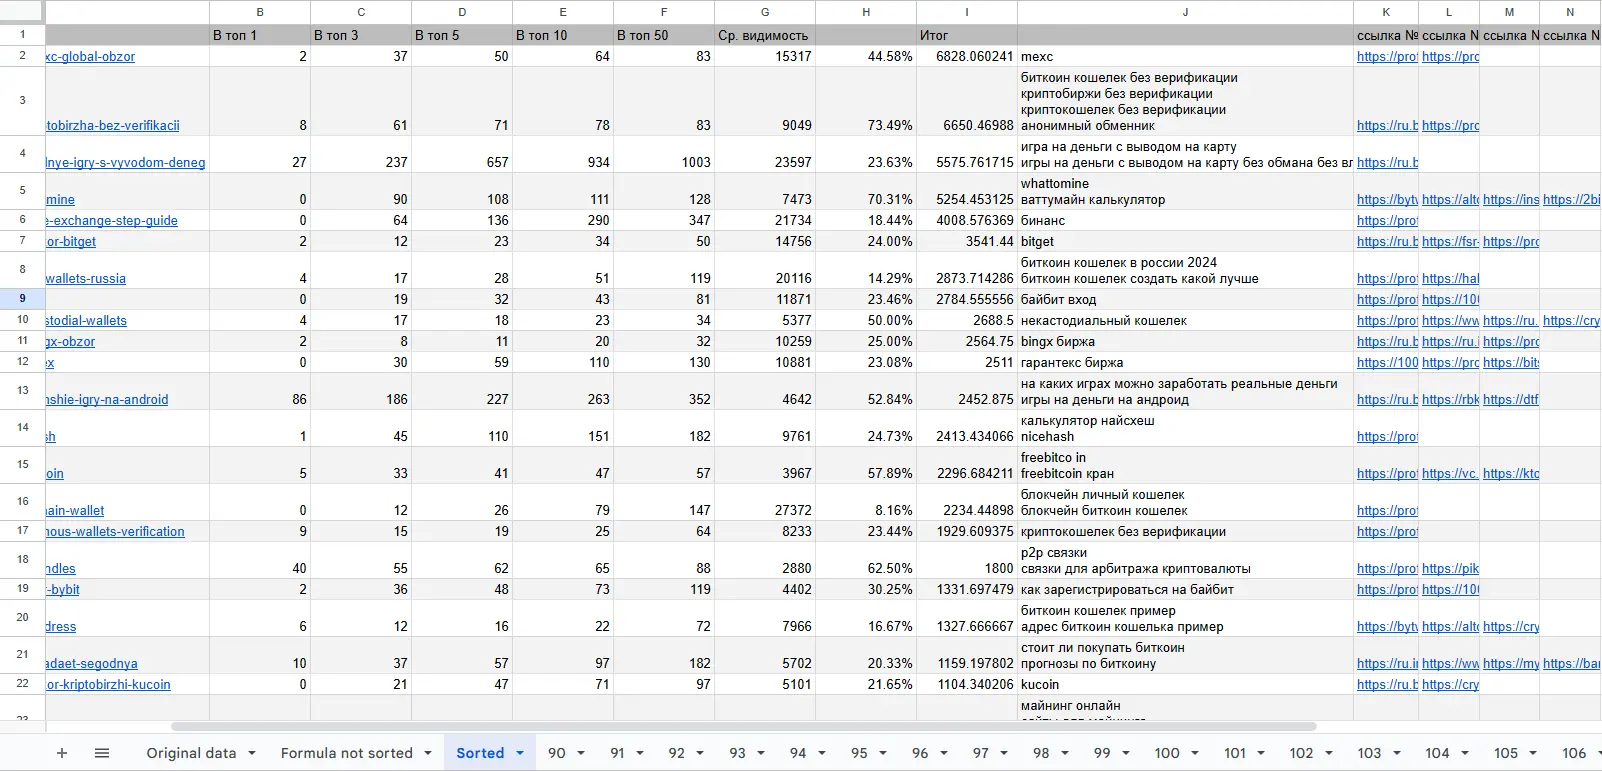The width and height of the screenshot is (1602, 771).
Task: Select the cell containing 'bingx биржа'
Action: 1185,341
